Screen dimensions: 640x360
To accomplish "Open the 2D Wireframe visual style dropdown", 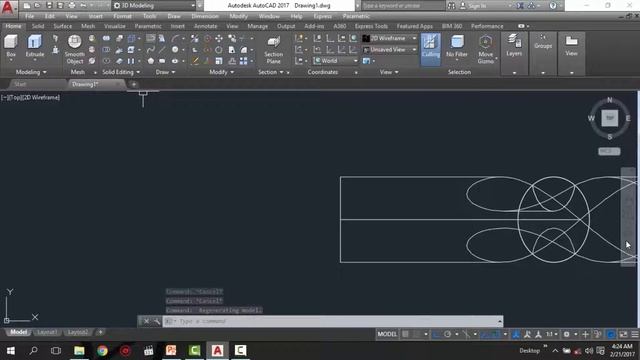I will click(390, 38).
